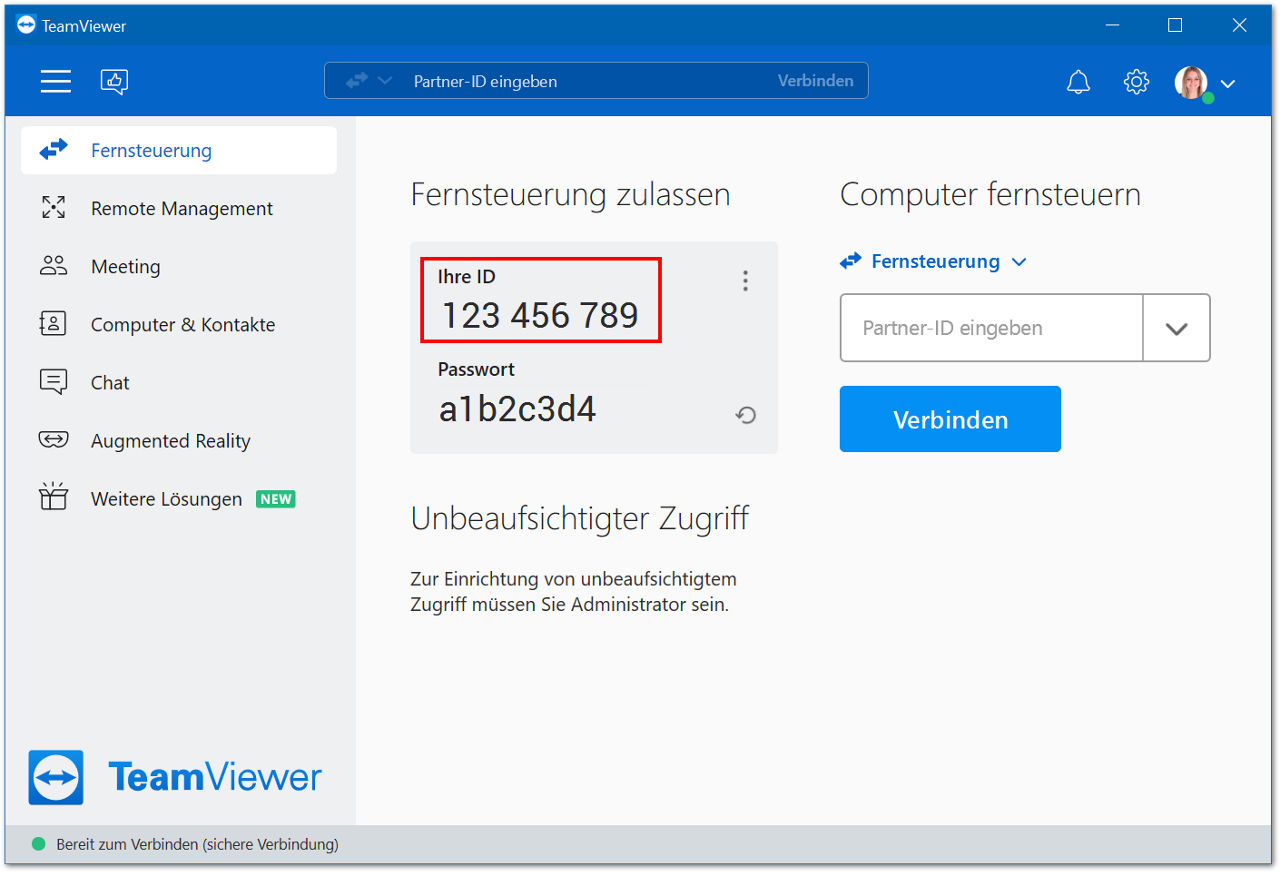Click the main Partner-ID eingeben field
Viewport: 1280px width, 873px height.
992,328
